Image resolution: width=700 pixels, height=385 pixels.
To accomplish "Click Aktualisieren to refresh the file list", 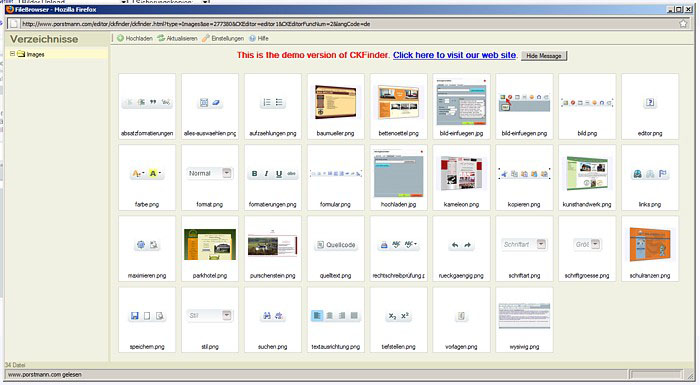I will point(177,38).
